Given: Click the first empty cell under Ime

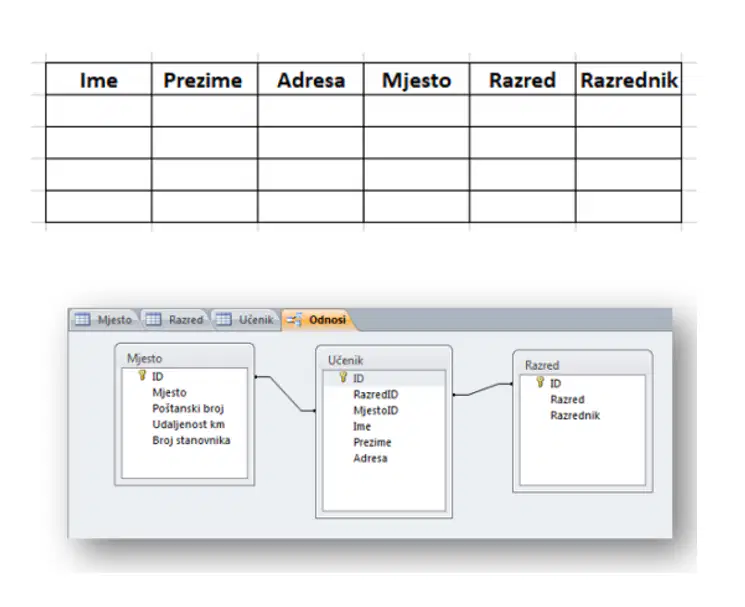Looking at the screenshot, I should [x=99, y=111].
